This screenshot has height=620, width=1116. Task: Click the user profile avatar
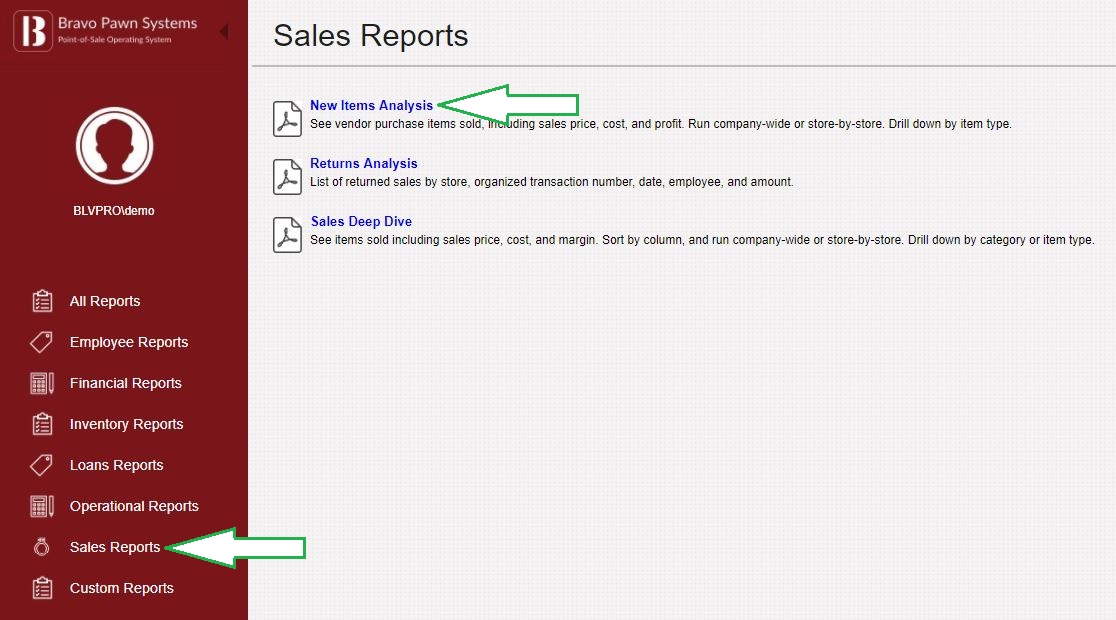115,146
